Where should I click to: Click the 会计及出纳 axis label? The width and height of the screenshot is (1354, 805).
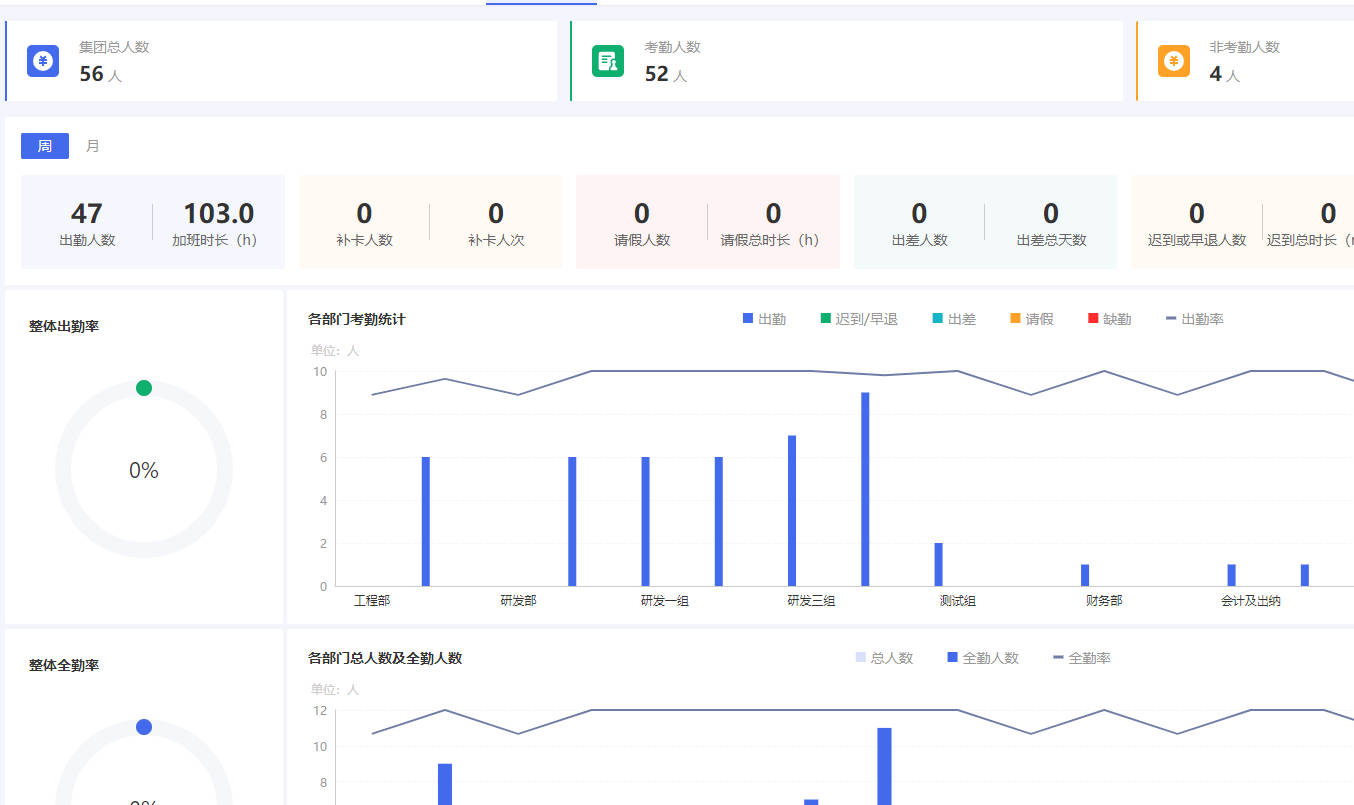tap(1250, 601)
